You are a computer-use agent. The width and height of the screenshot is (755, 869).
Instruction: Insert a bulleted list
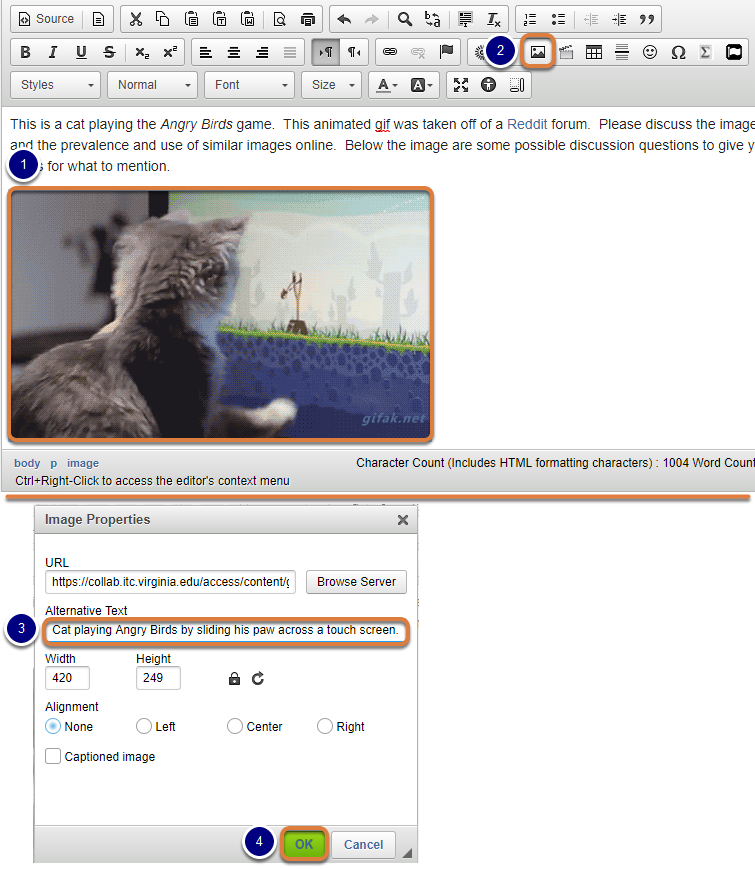(x=558, y=19)
